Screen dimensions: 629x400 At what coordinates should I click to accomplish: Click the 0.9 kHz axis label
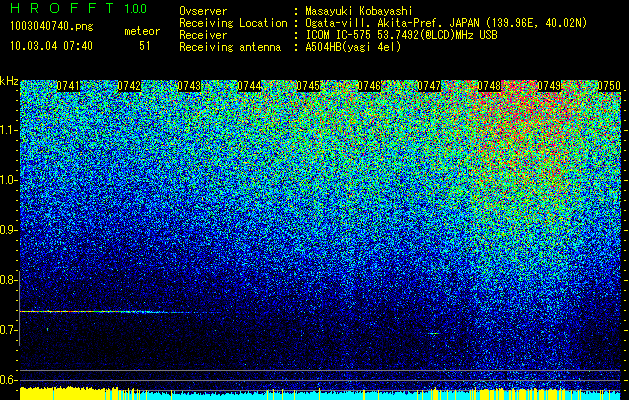tap(7, 230)
